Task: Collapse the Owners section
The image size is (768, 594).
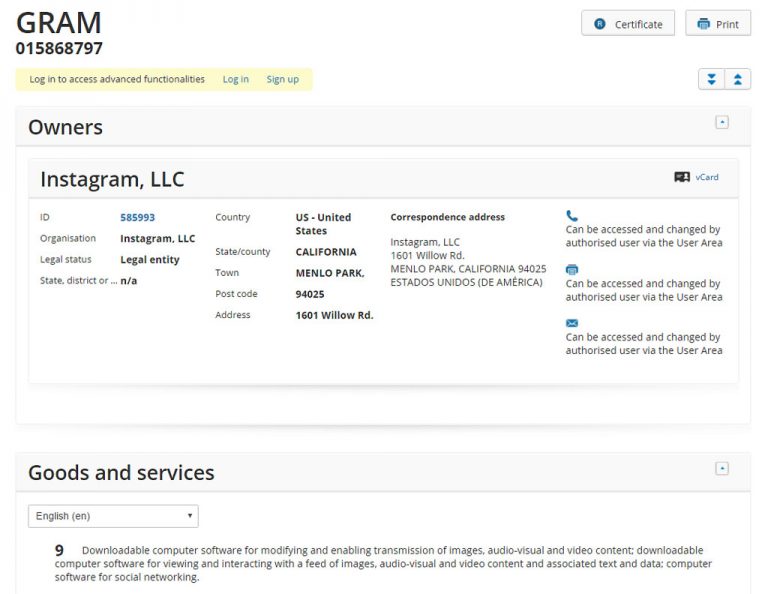Action: 722,122
